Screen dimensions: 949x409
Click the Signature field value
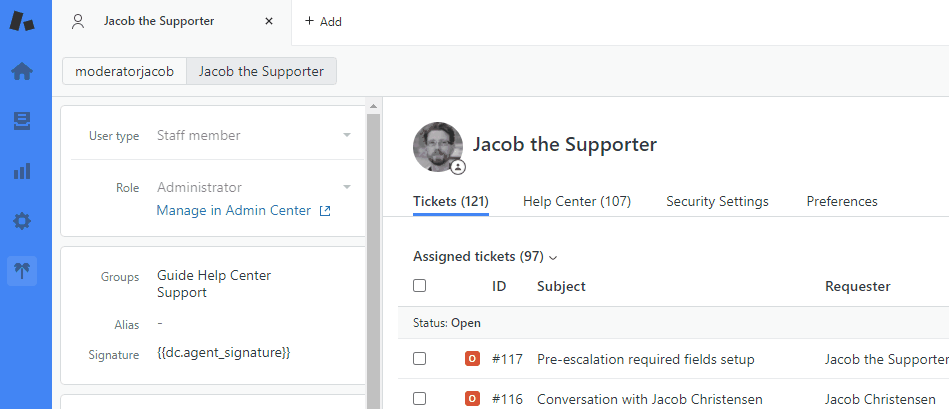[x=223, y=353]
